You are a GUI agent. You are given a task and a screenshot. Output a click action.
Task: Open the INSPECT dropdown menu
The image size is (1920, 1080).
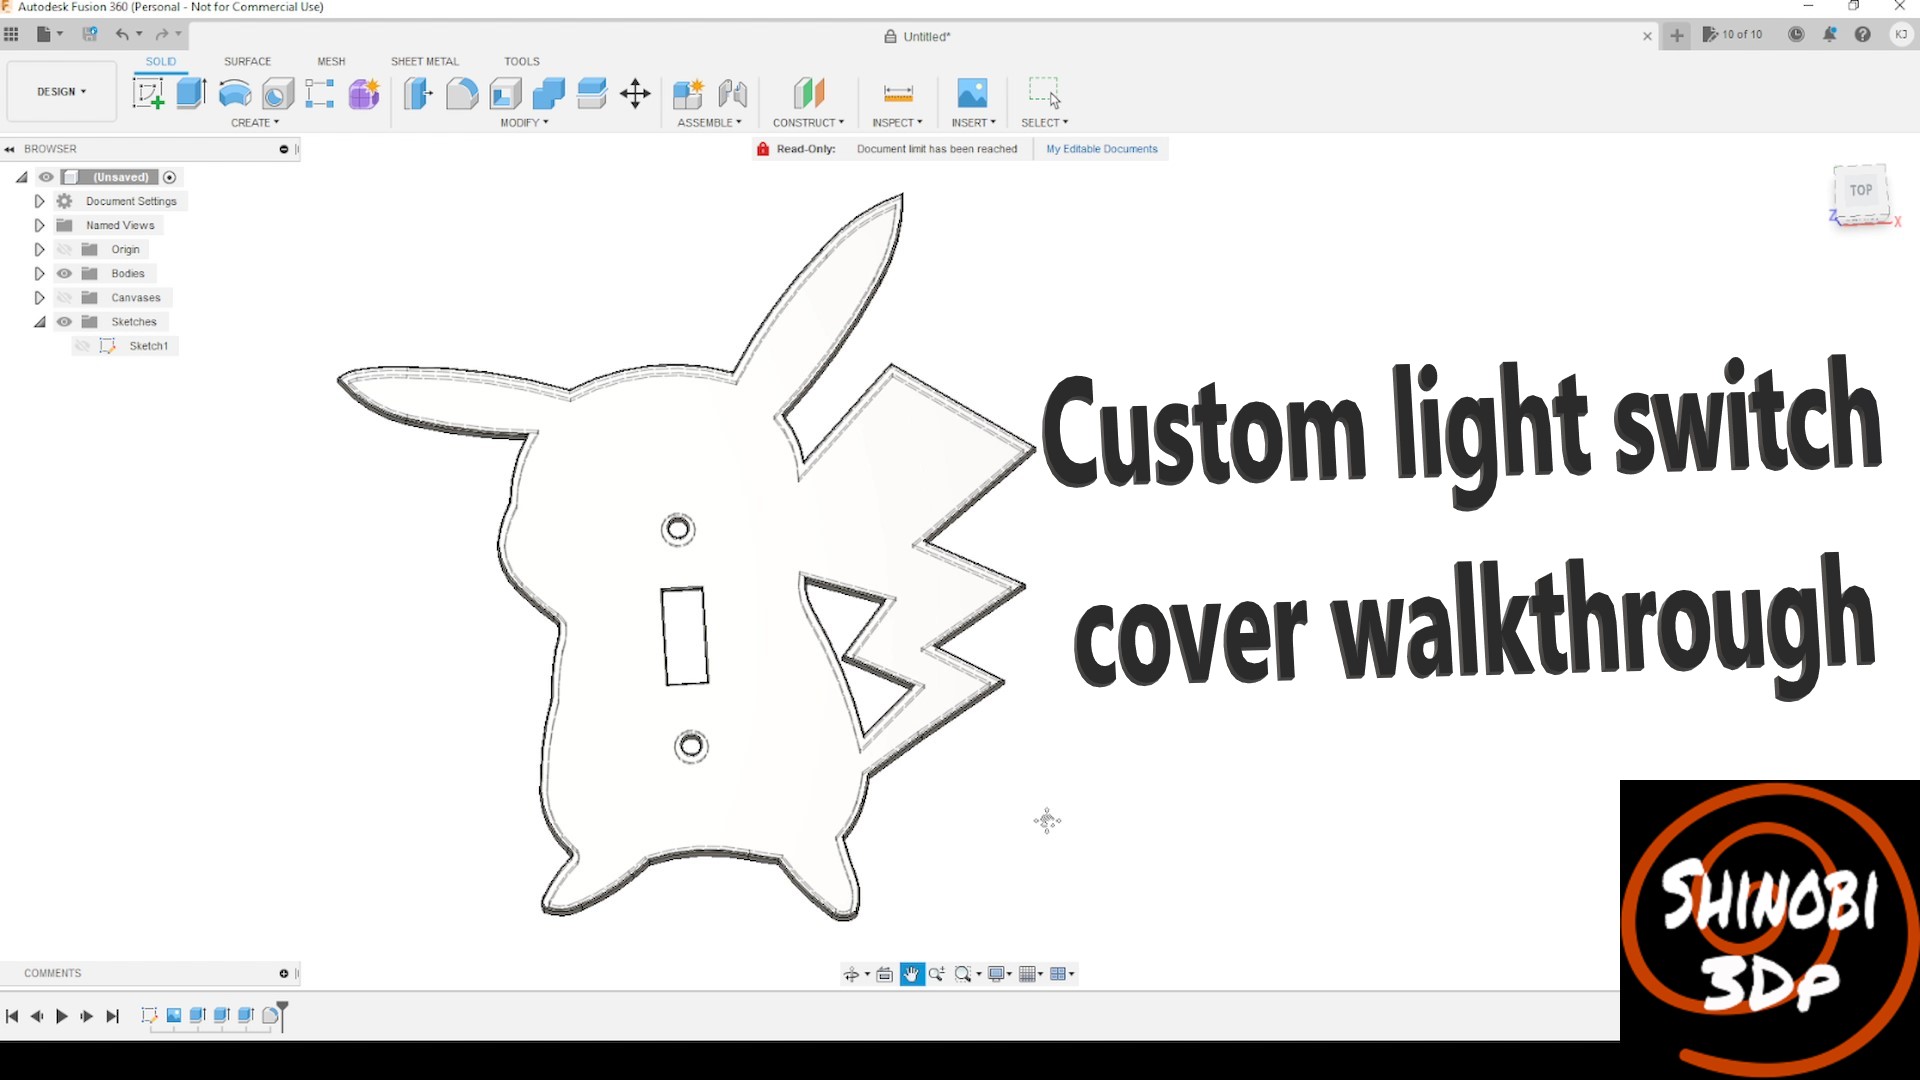click(x=897, y=123)
